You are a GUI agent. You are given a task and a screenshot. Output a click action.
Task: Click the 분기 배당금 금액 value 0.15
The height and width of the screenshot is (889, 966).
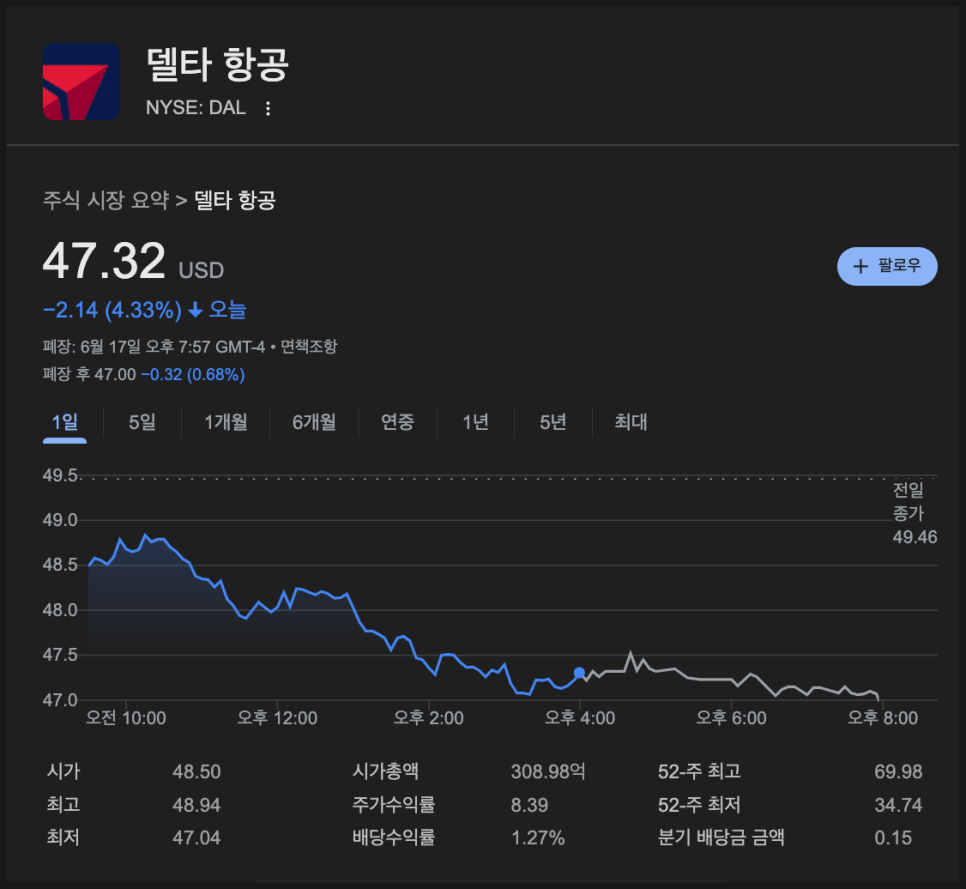(893, 838)
